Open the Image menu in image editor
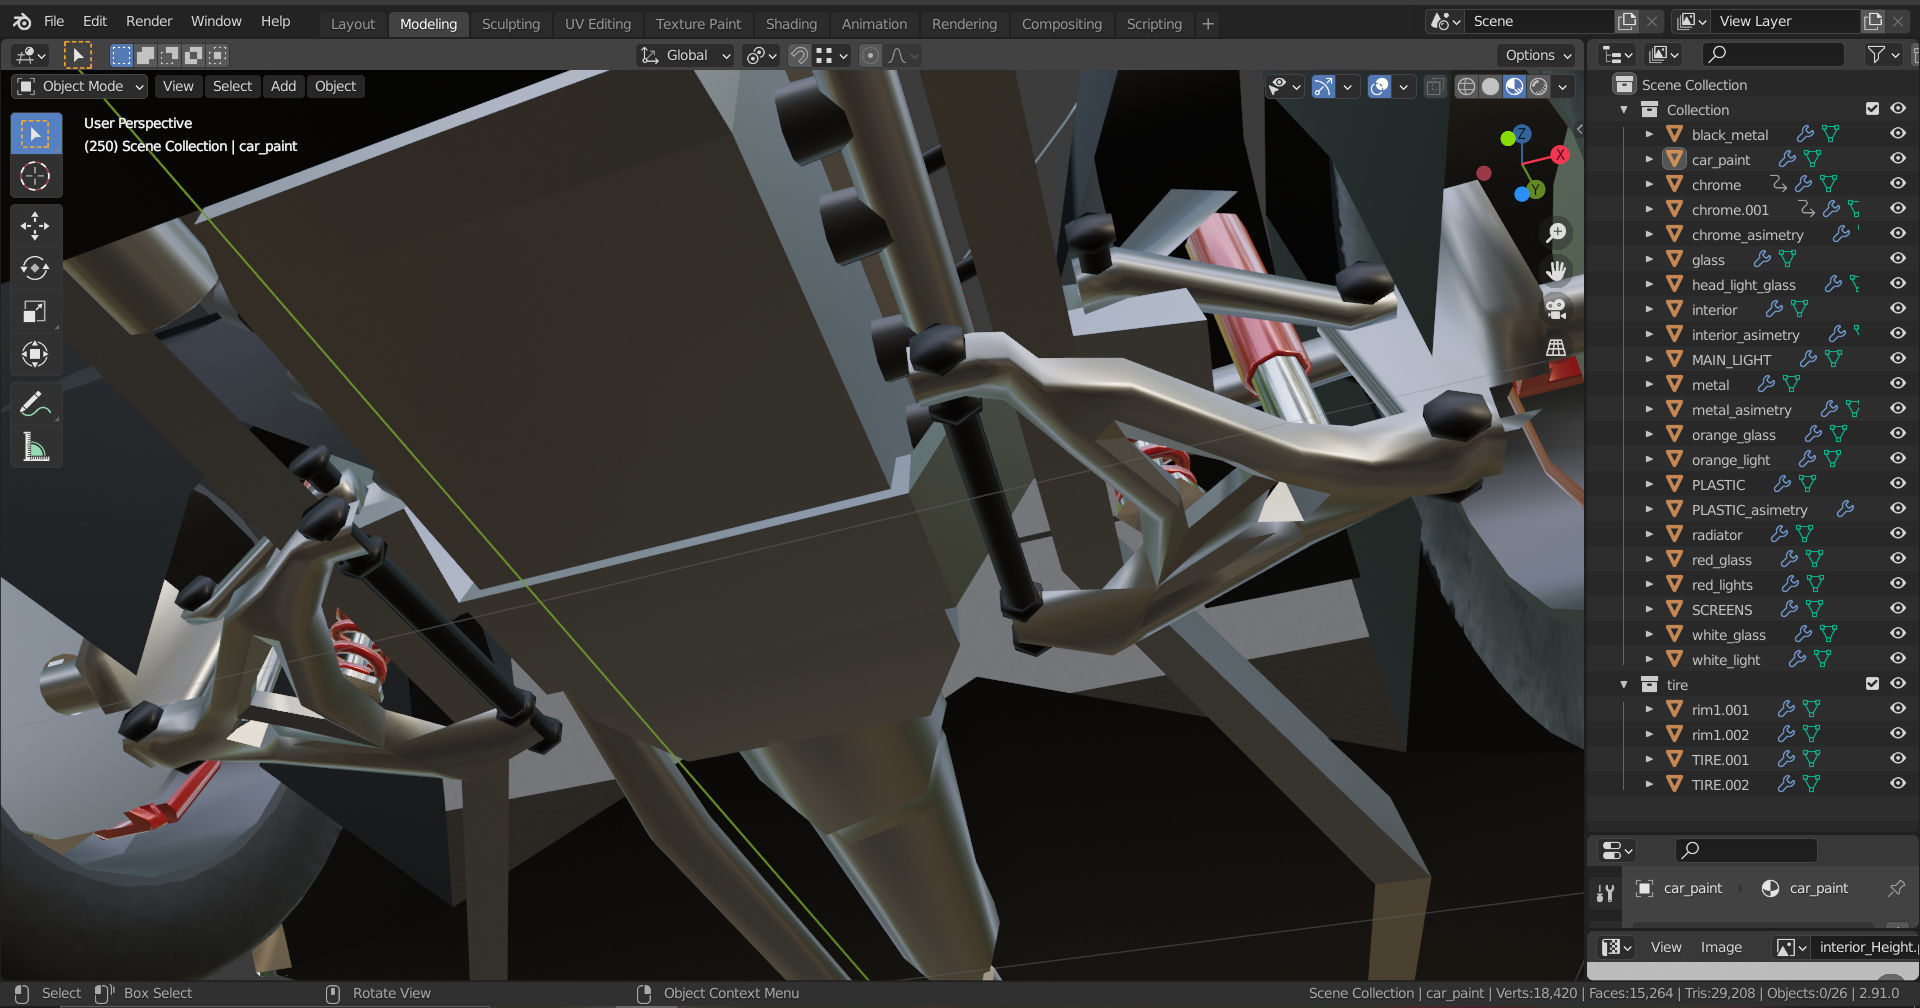 coord(1721,947)
